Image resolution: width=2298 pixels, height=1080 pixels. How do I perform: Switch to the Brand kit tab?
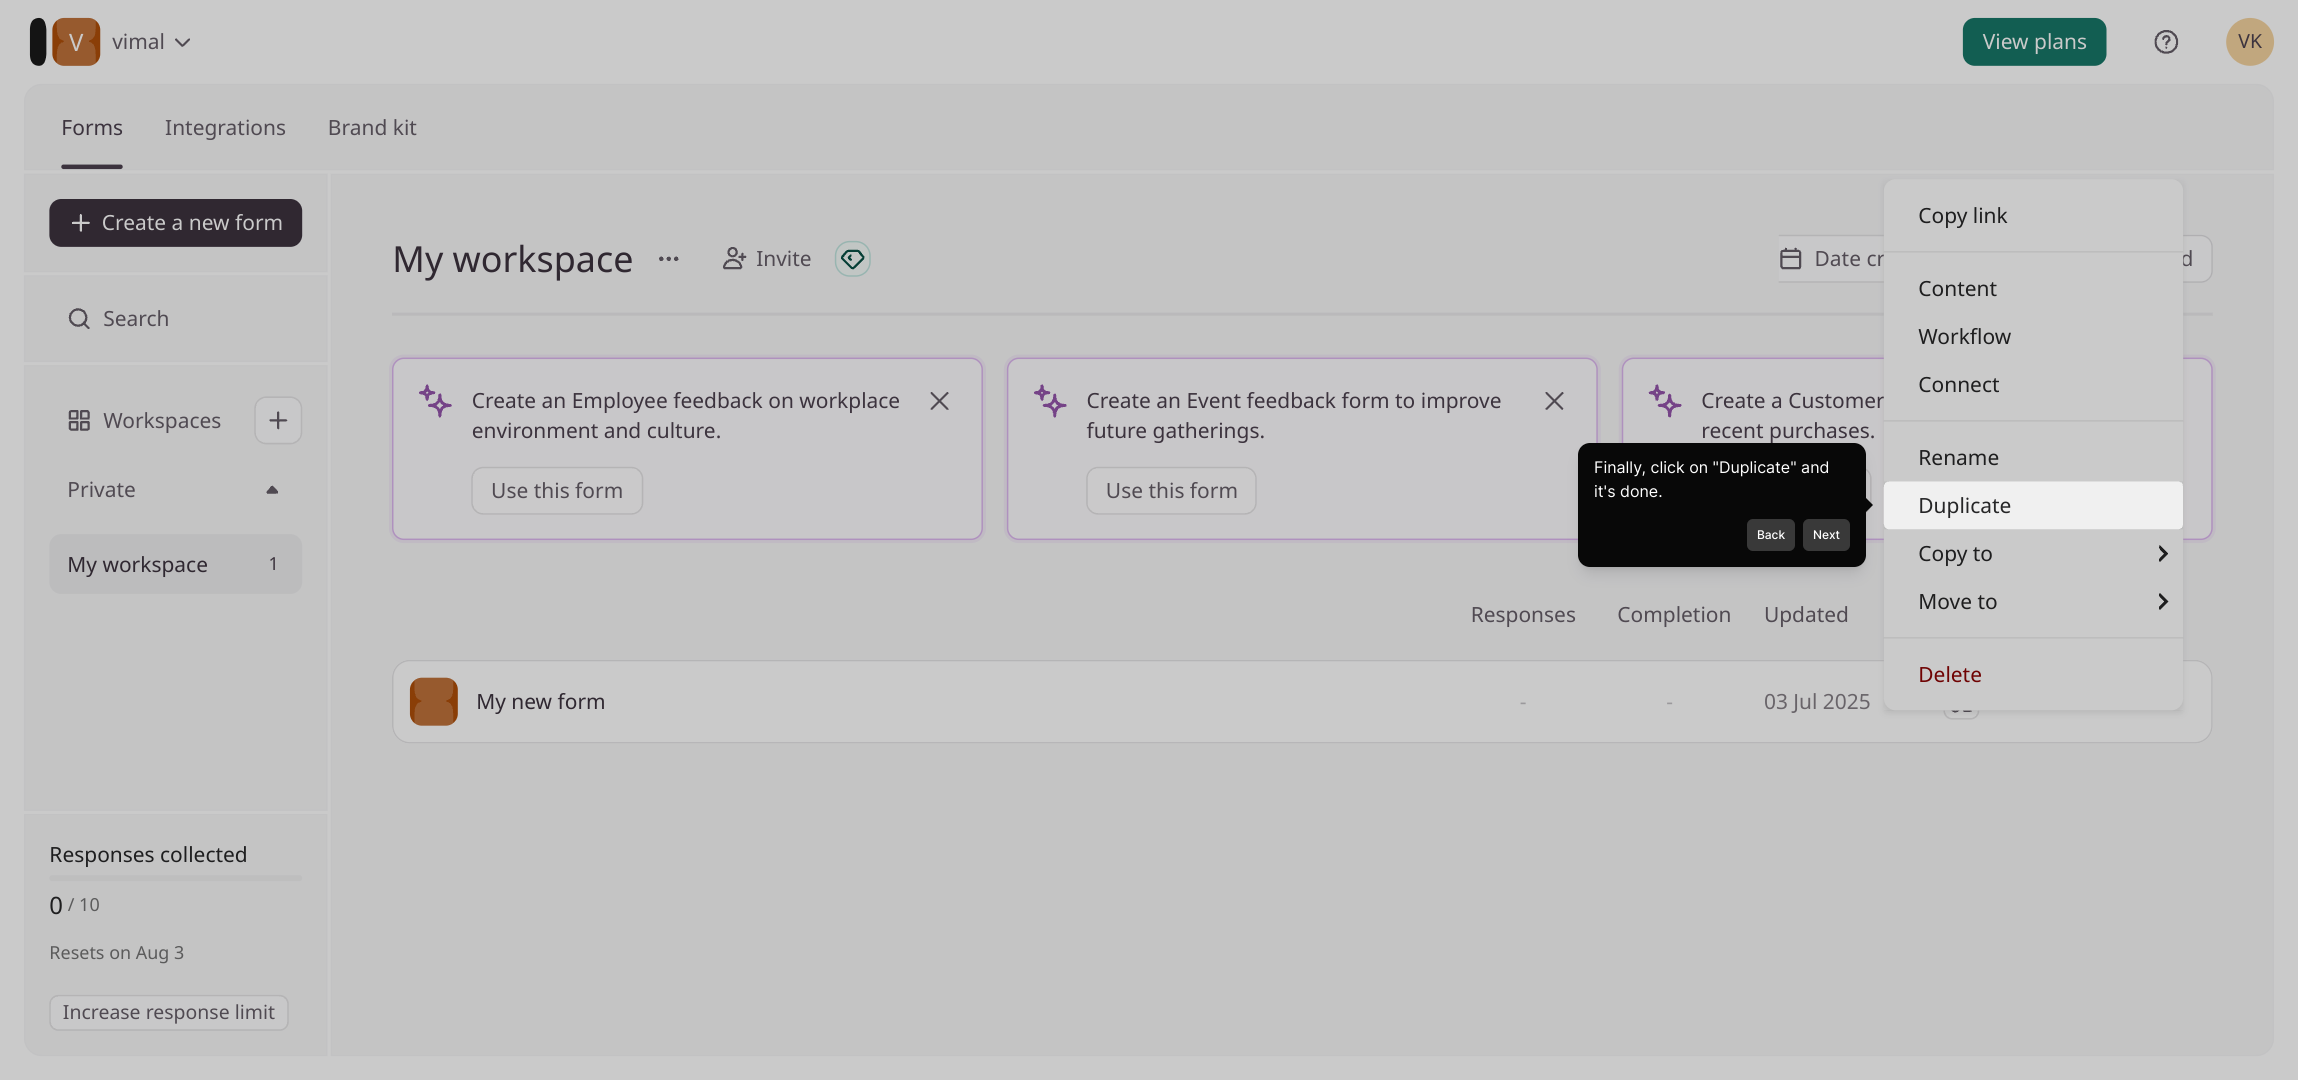pyautogui.click(x=372, y=128)
